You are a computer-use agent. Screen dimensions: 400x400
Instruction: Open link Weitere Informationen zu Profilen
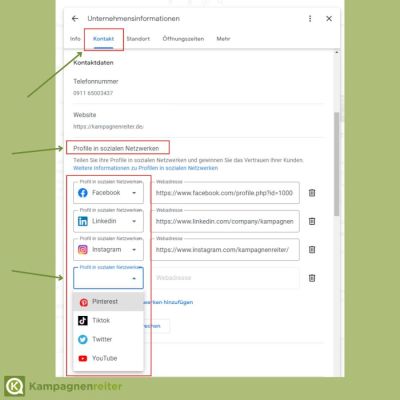click(x=145, y=168)
